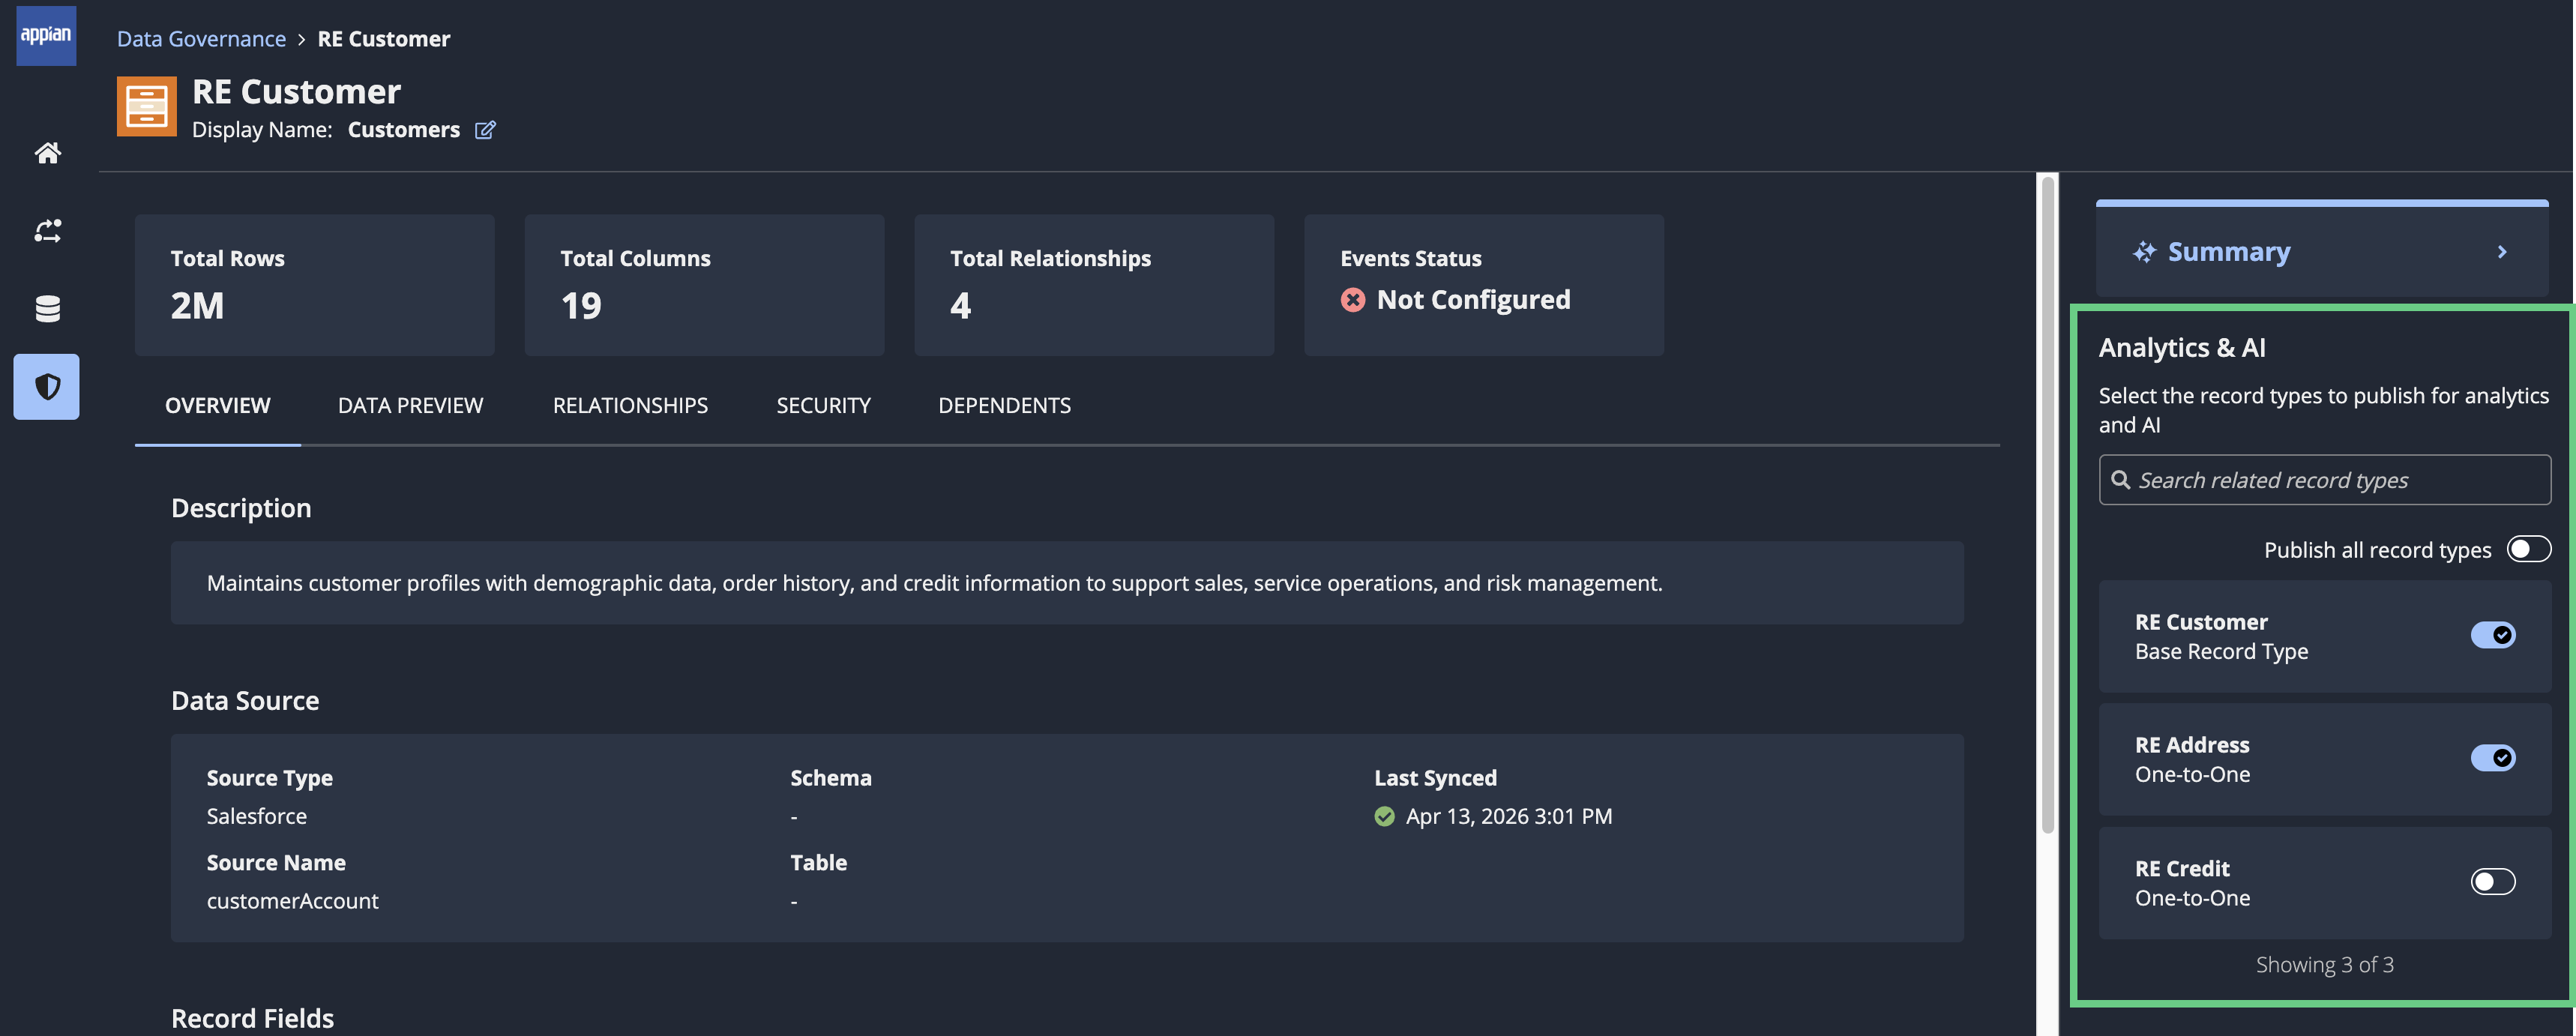Screen dimensions: 2576x1036
Task: Expand the Summary panel chevron
Action: tap(2501, 252)
